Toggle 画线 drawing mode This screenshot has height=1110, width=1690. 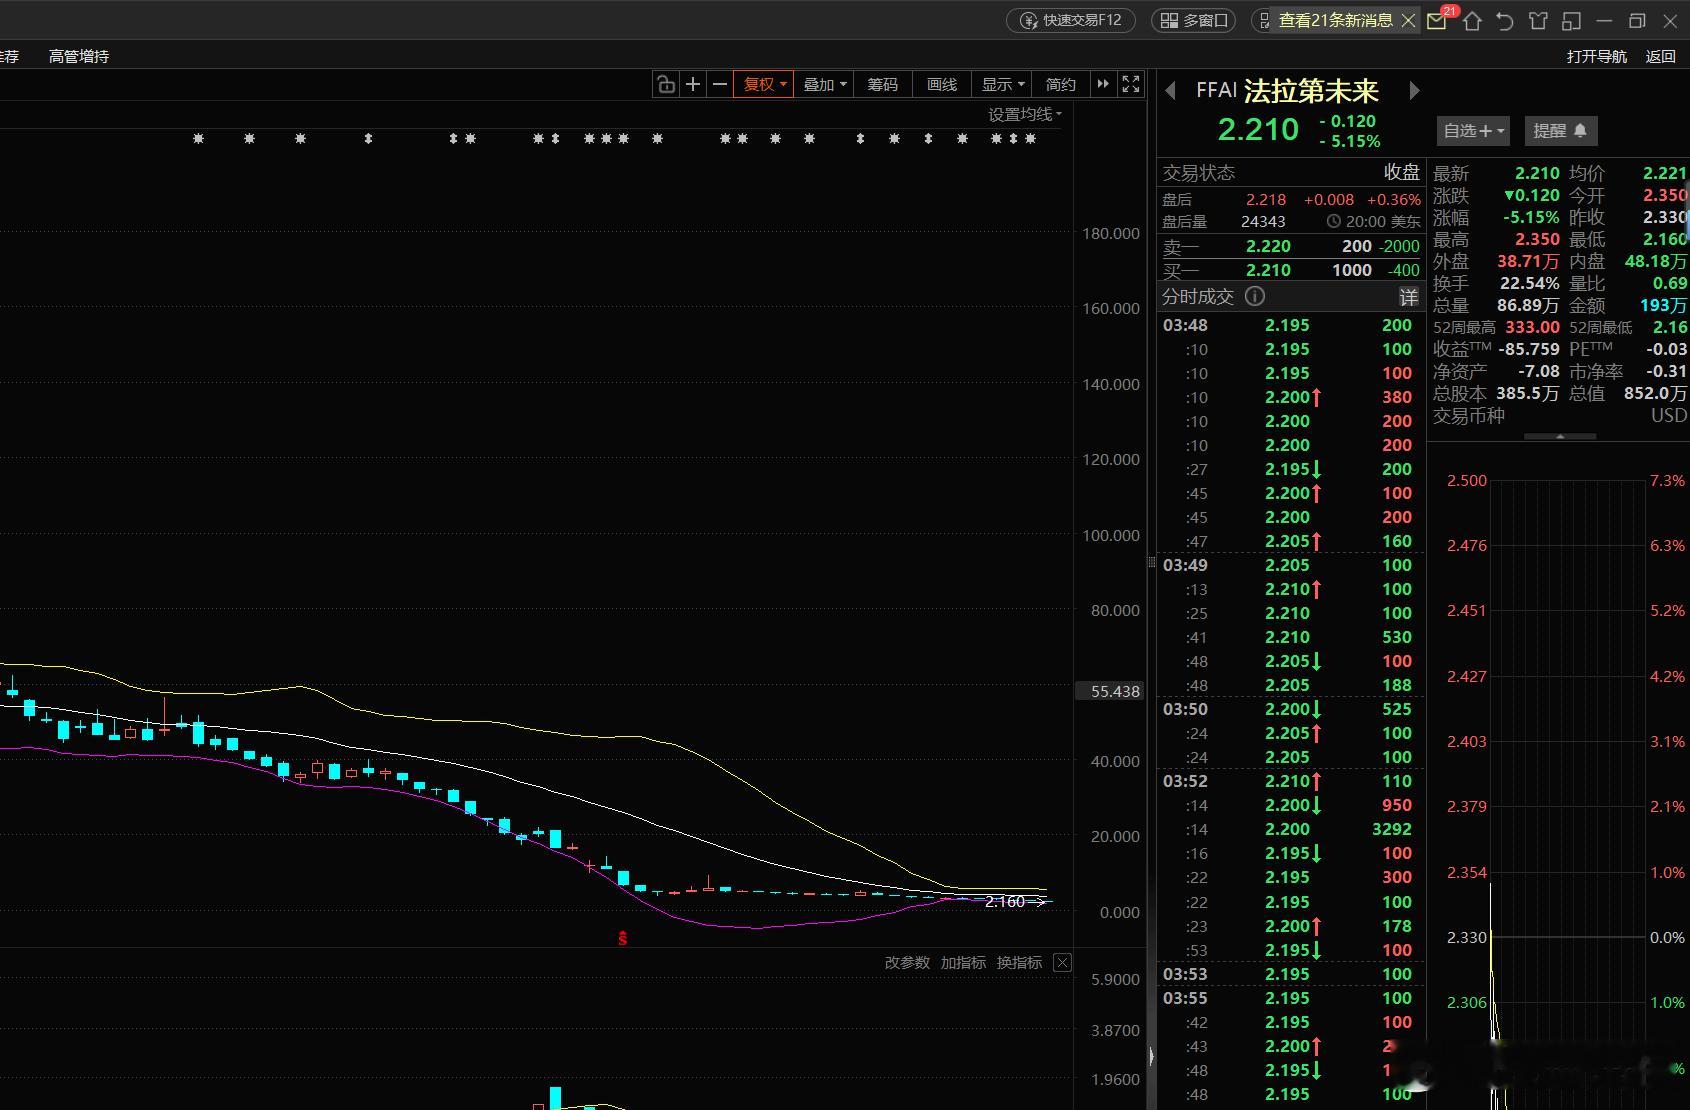(942, 85)
